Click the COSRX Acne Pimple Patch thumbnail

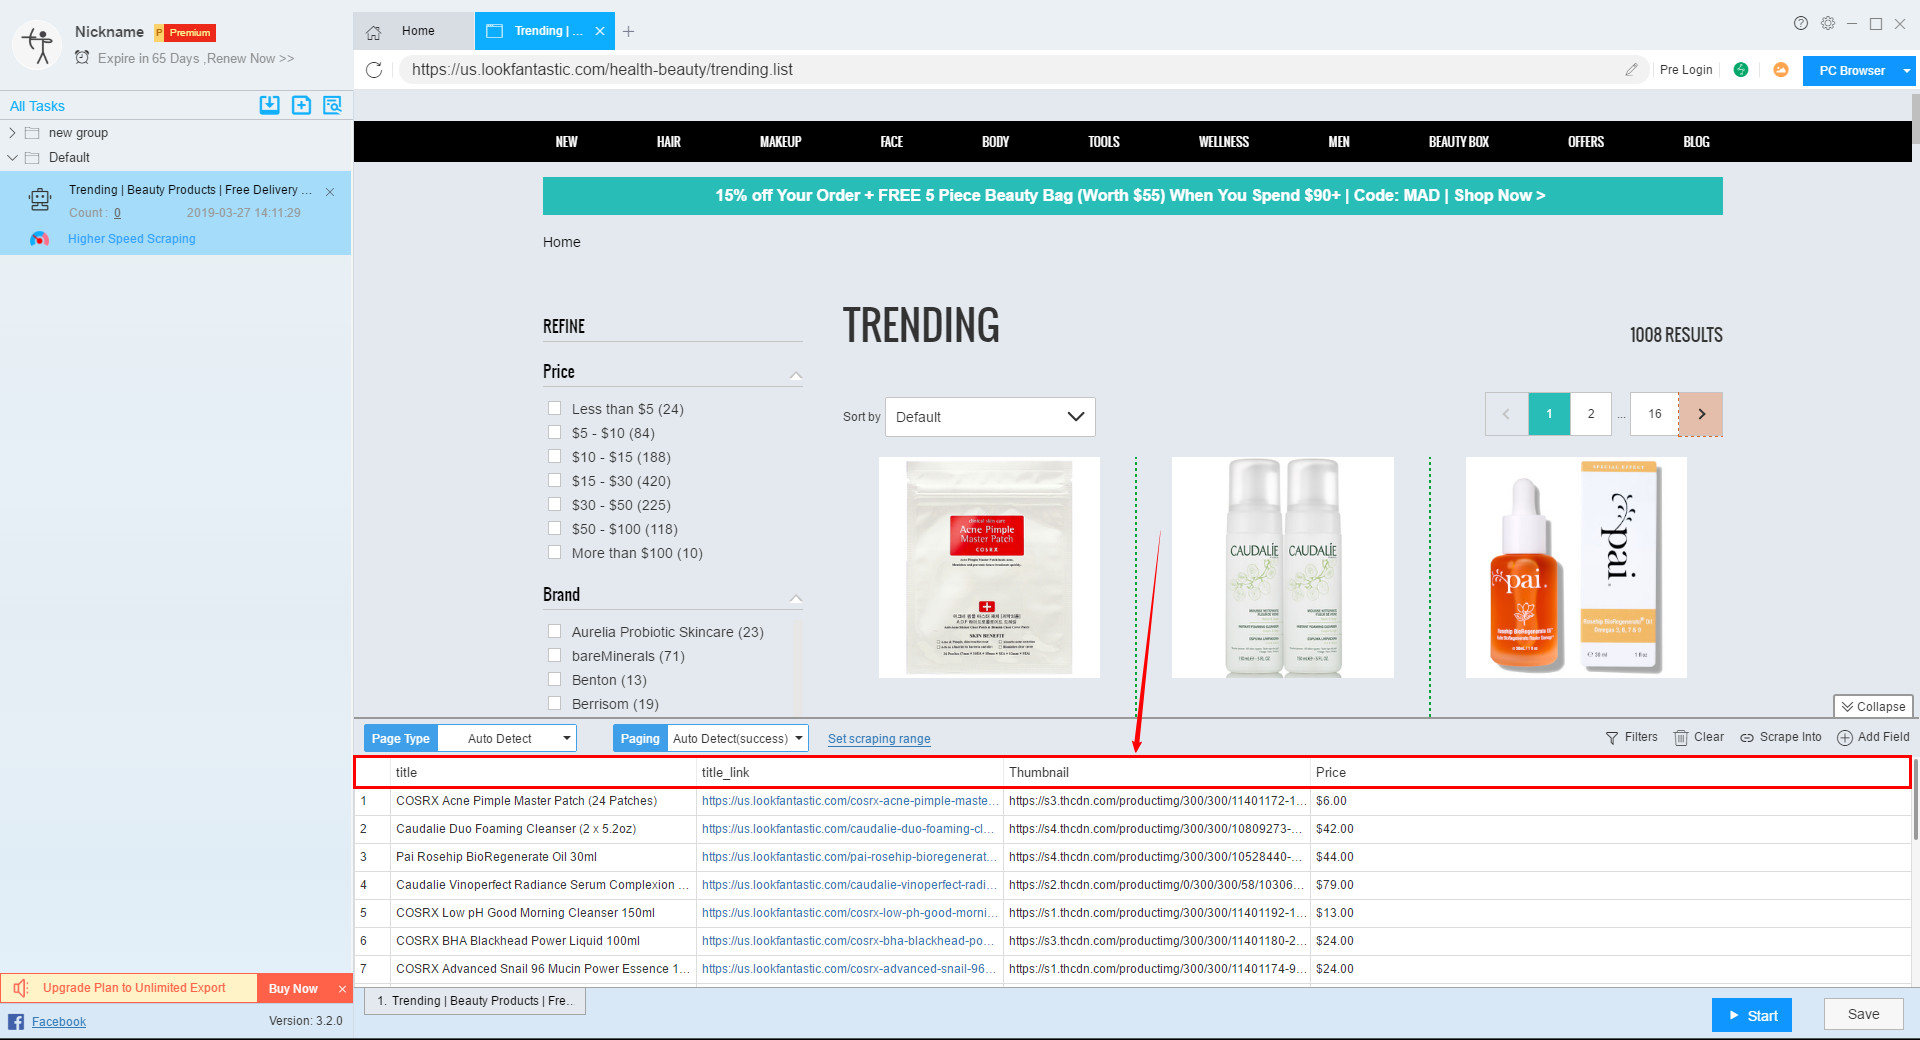click(989, 567)
